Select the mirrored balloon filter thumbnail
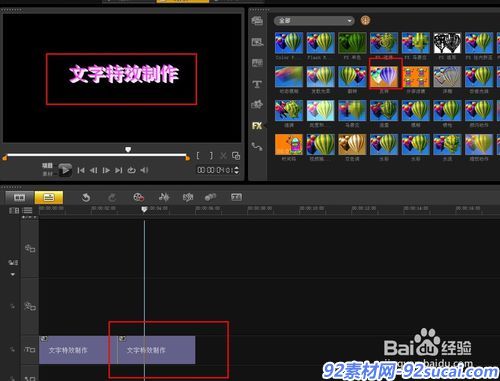The width and height of the screenshot is (500, 381). click(x=352, y=76)
